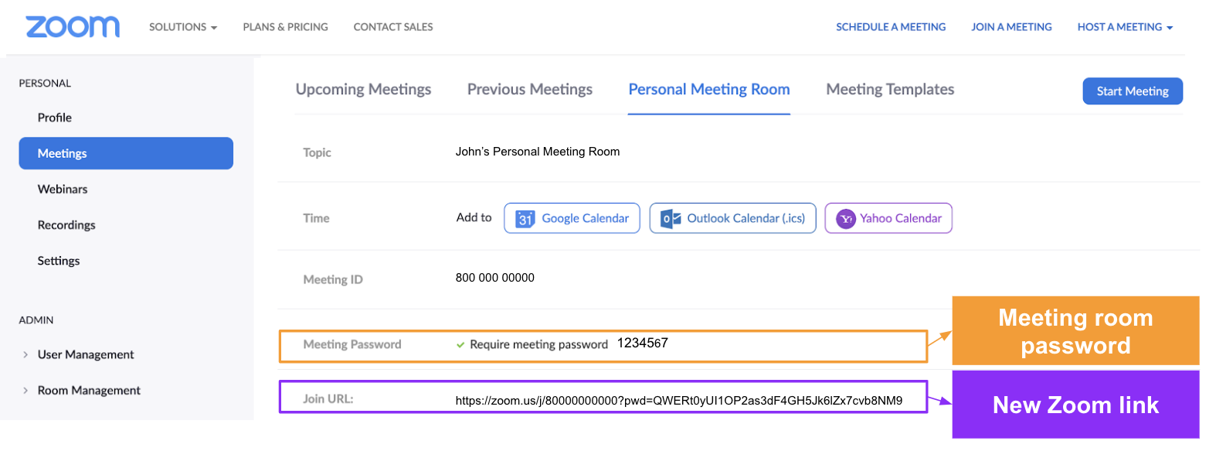
Task: Click the Google Calendar icon
Action: 525,218
